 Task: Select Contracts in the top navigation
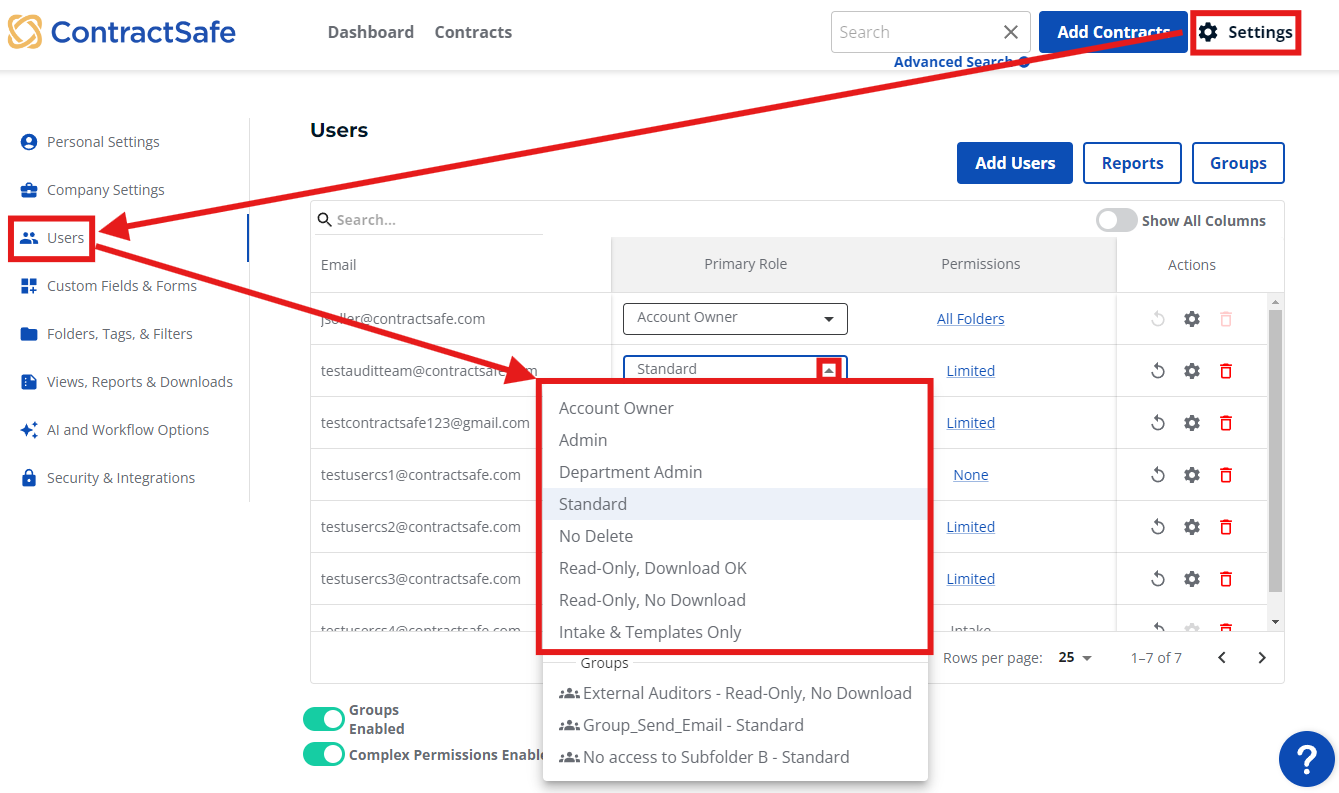pyautogui.click(x=472, y=31)
